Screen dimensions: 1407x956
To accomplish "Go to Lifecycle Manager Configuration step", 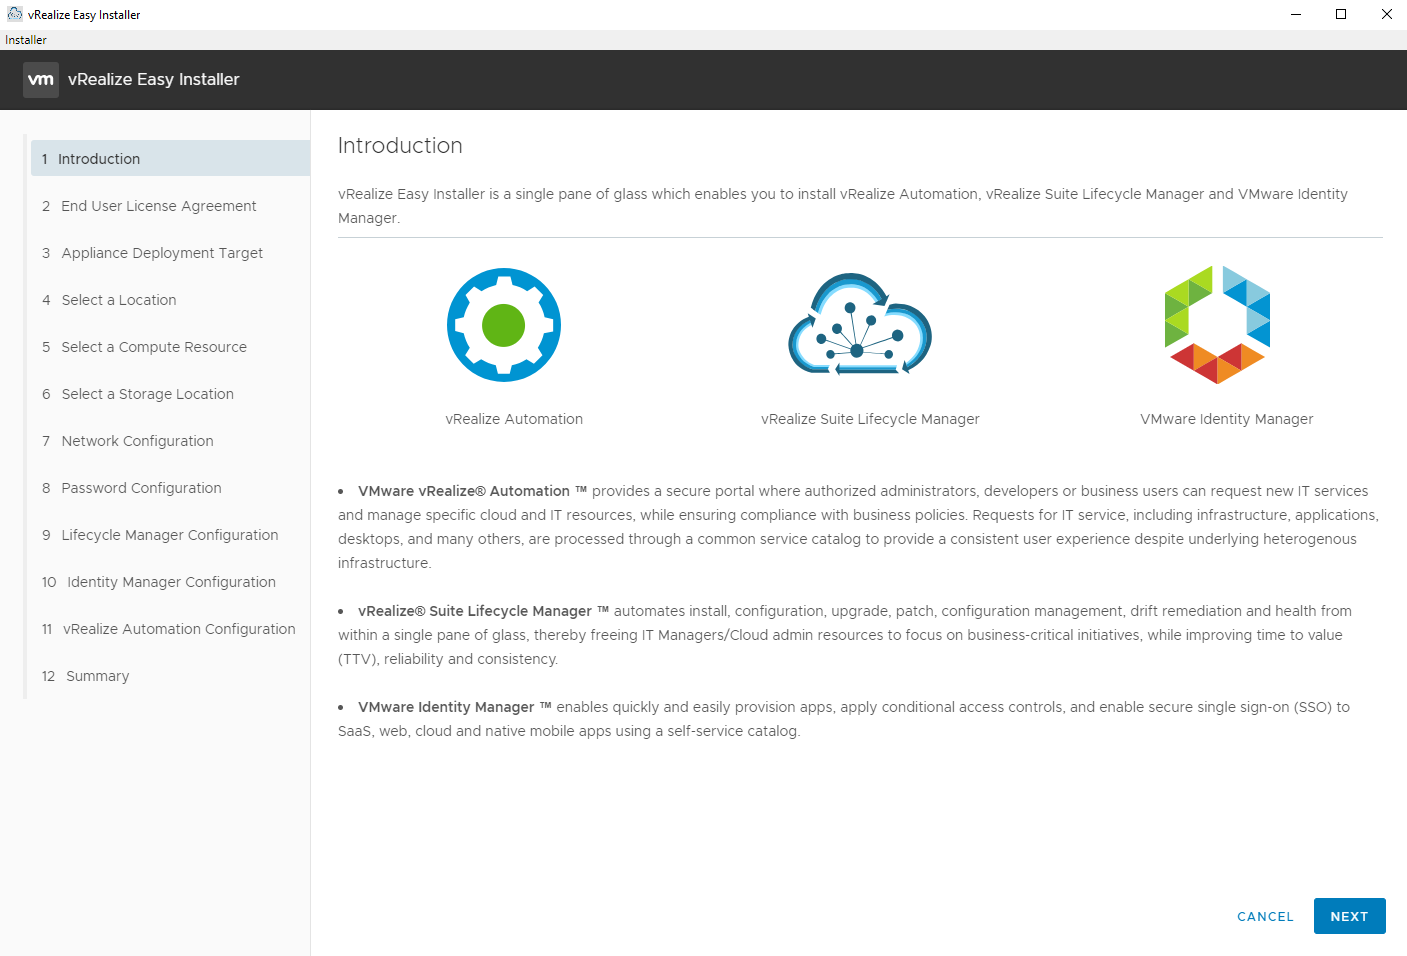I will pyautogui.click(x=170, y=535).
